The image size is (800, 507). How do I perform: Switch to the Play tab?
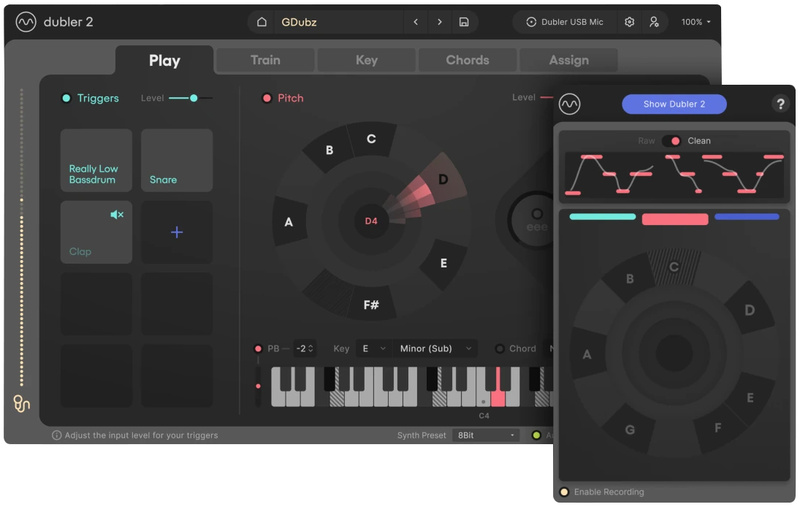(x=164, y=60)
